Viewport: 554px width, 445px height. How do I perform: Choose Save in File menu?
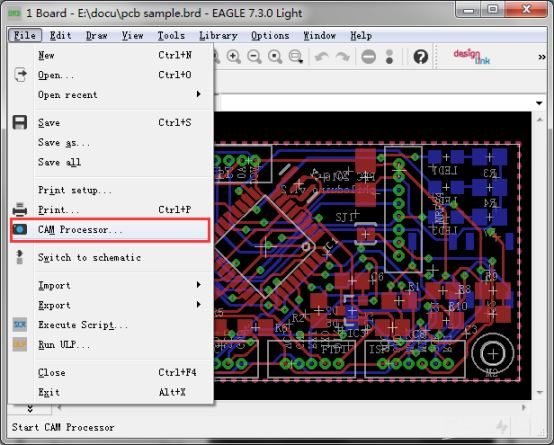click(111, 123)
